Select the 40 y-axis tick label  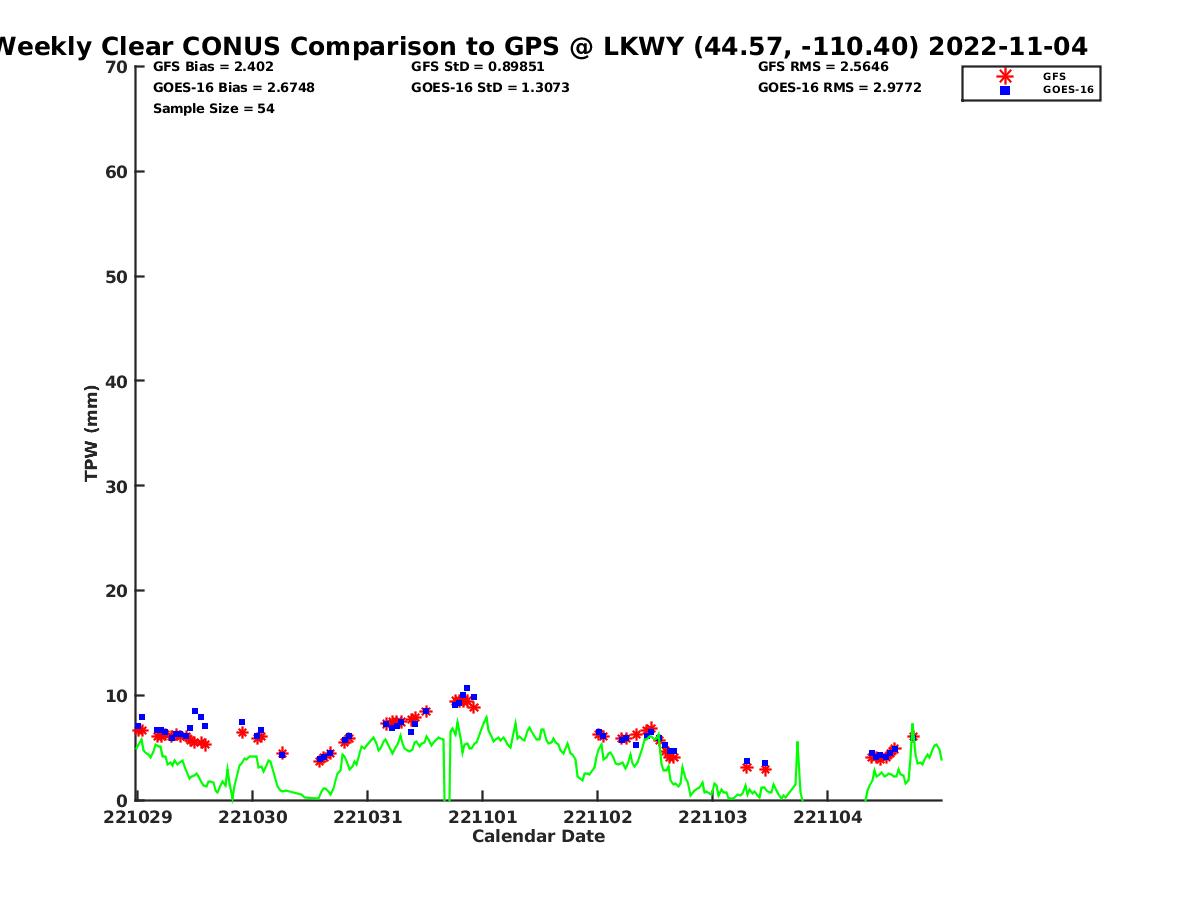click(x=116, y=381)
